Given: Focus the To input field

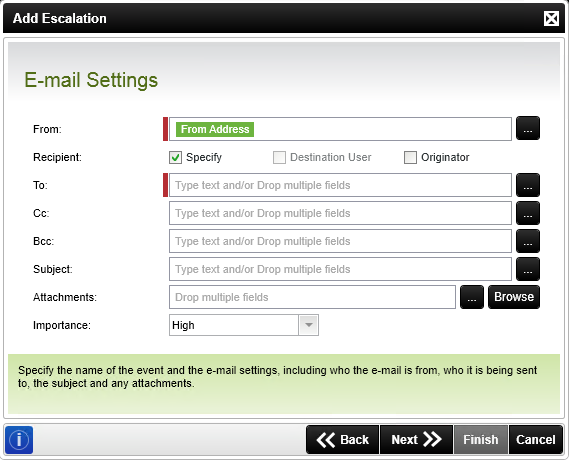Looking at the screenshot, I should click(x=340, y=185).
